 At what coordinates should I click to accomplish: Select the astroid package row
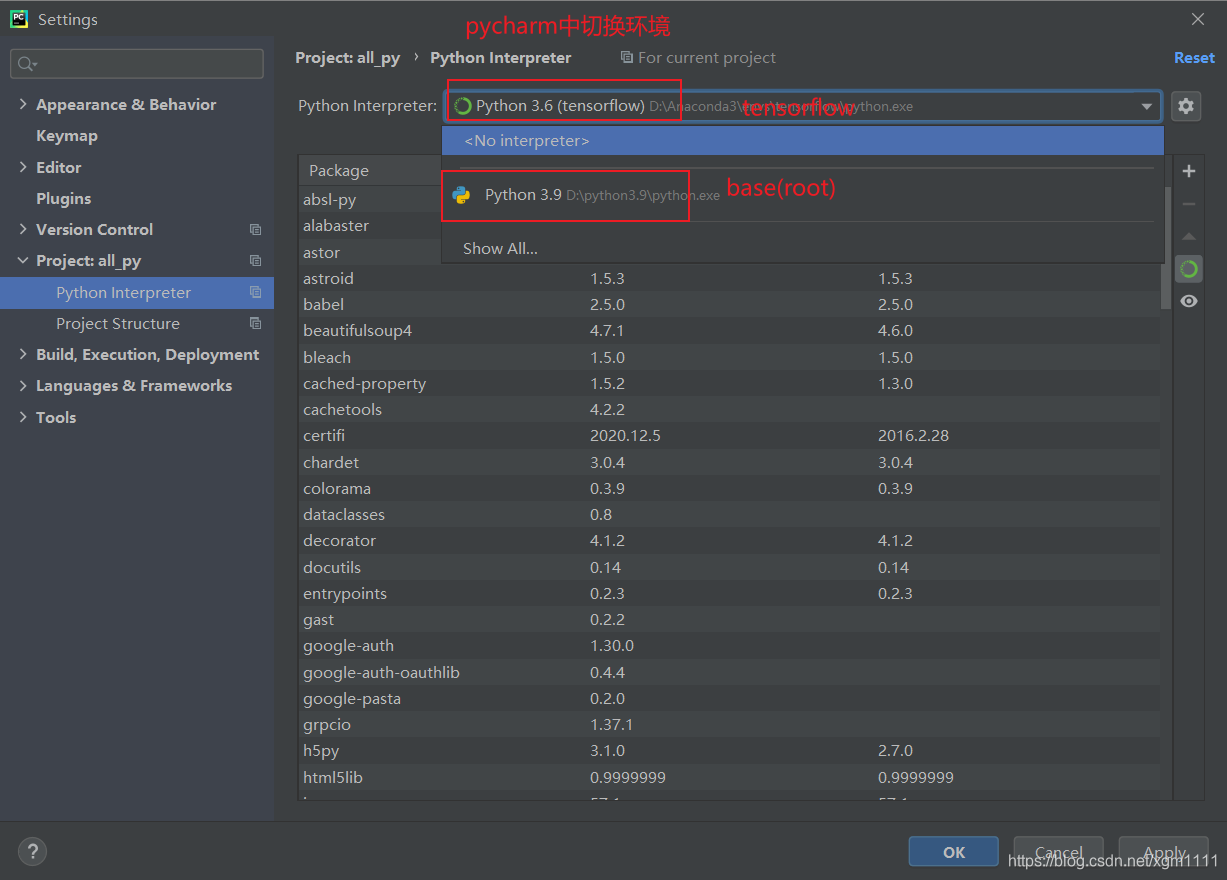(x=731, y=279)
